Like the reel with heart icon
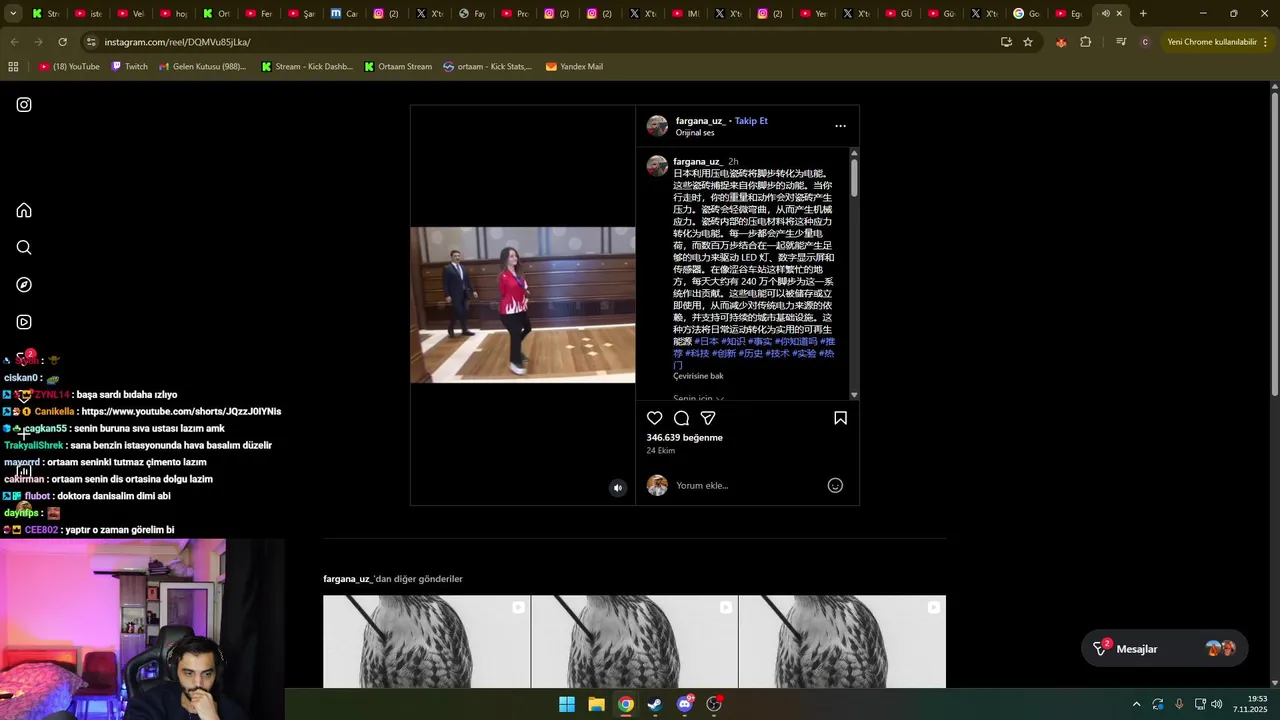The width and height of the screenshot is (1280, 720). pos(654,418)
